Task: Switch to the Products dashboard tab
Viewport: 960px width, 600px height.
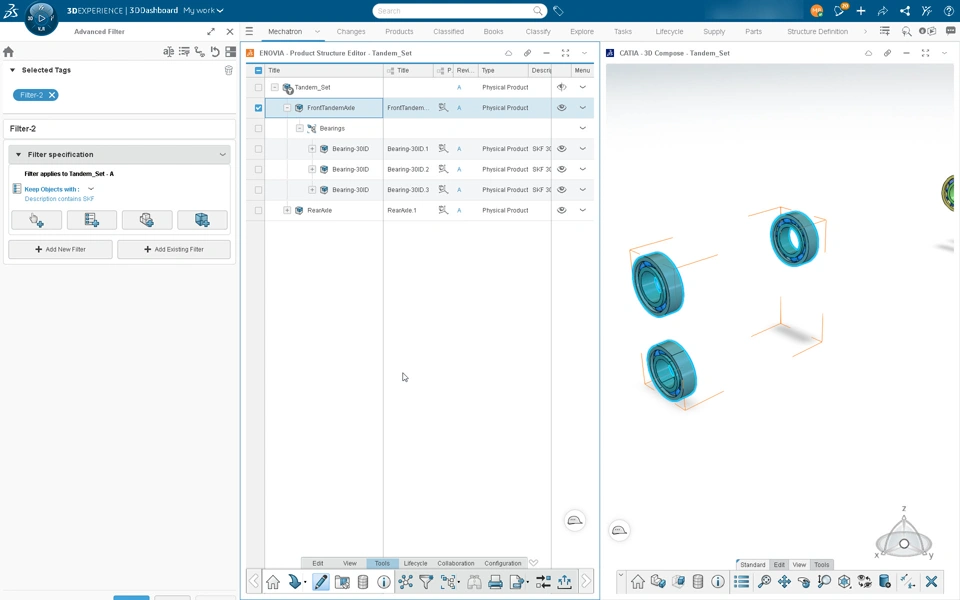Action: tap(399, 31)
